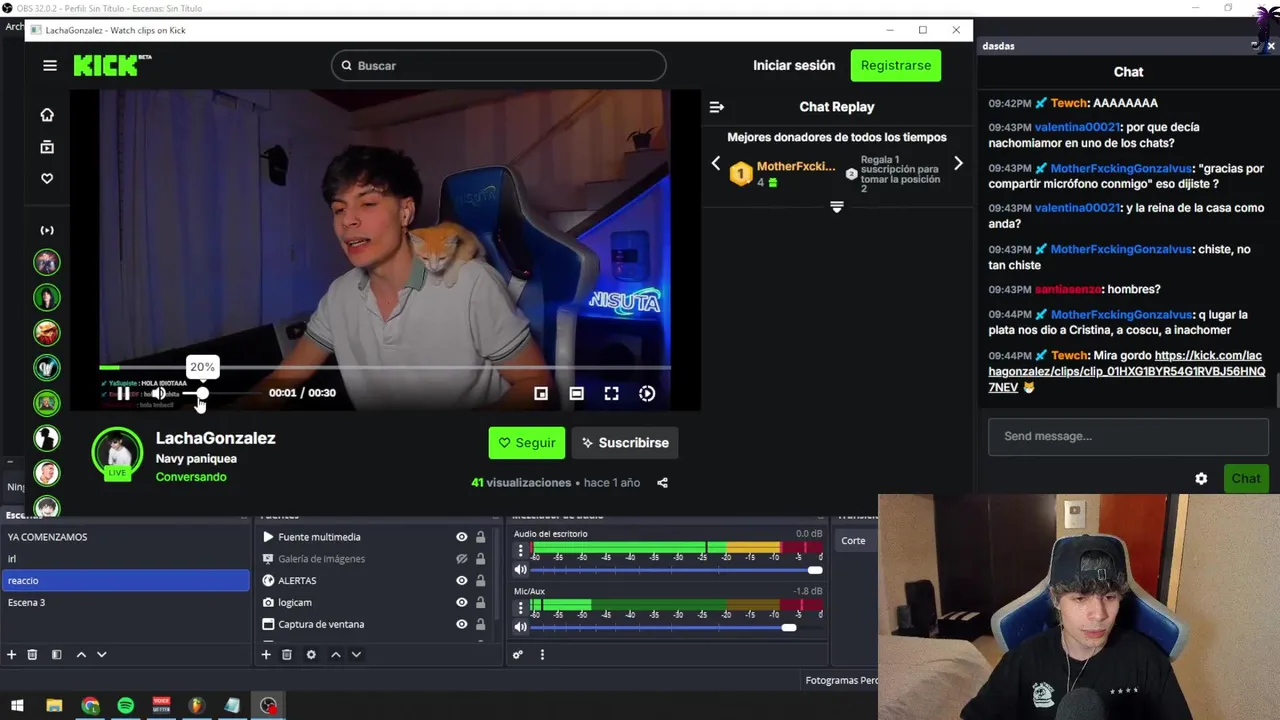The width and height of the screenshot is (1280, 720).
Task: Hide the Captura de ventana source
Action: [x=462, y=625]
